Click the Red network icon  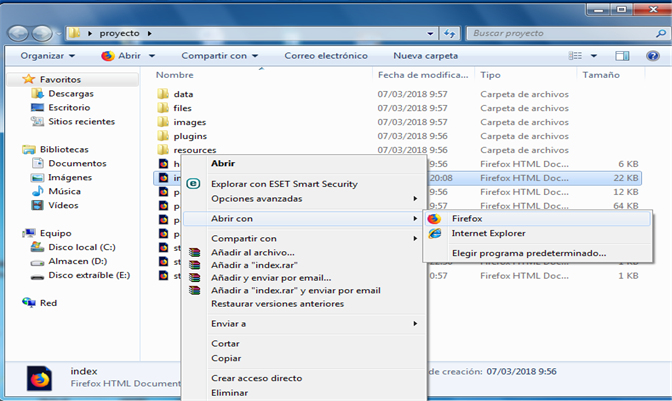(28, 302)
